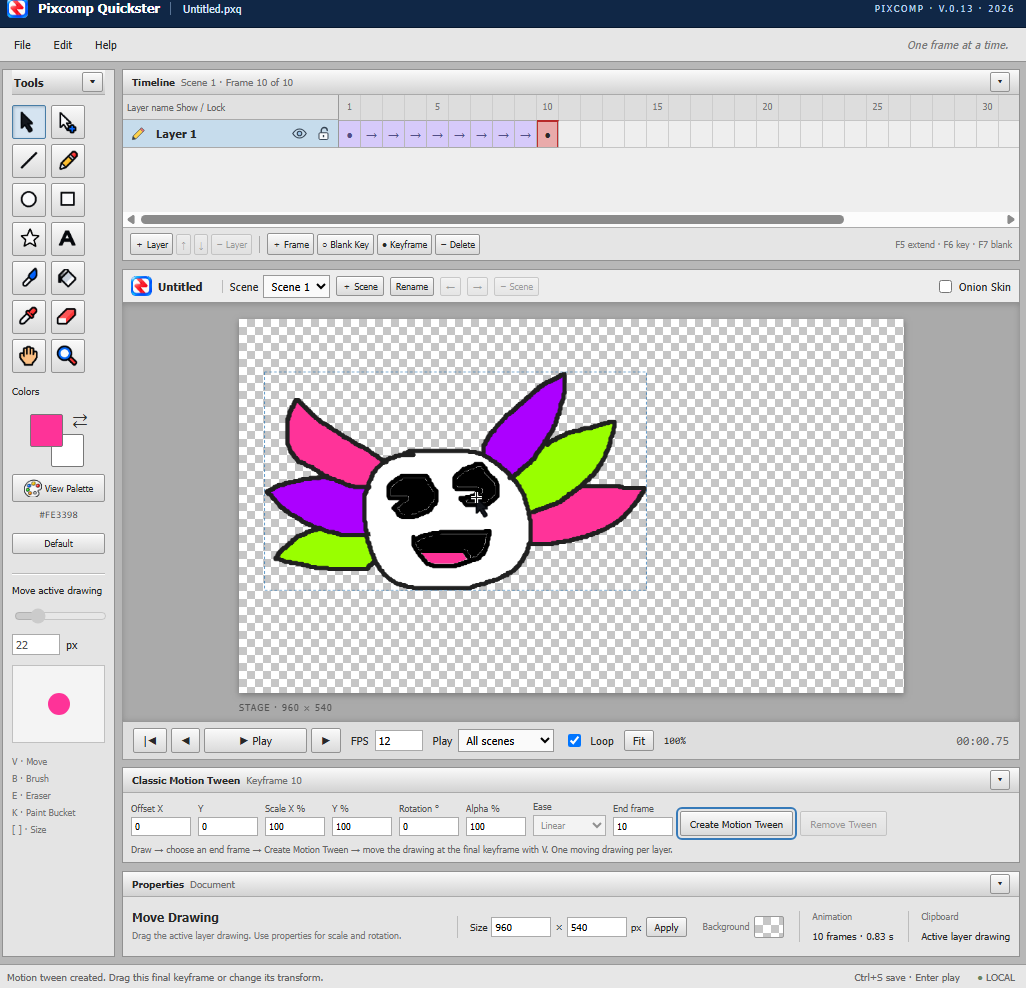Click the white background color swatch
This screenshot has width=1026, height=988.
pyautogui.click(x=71, y=453)
